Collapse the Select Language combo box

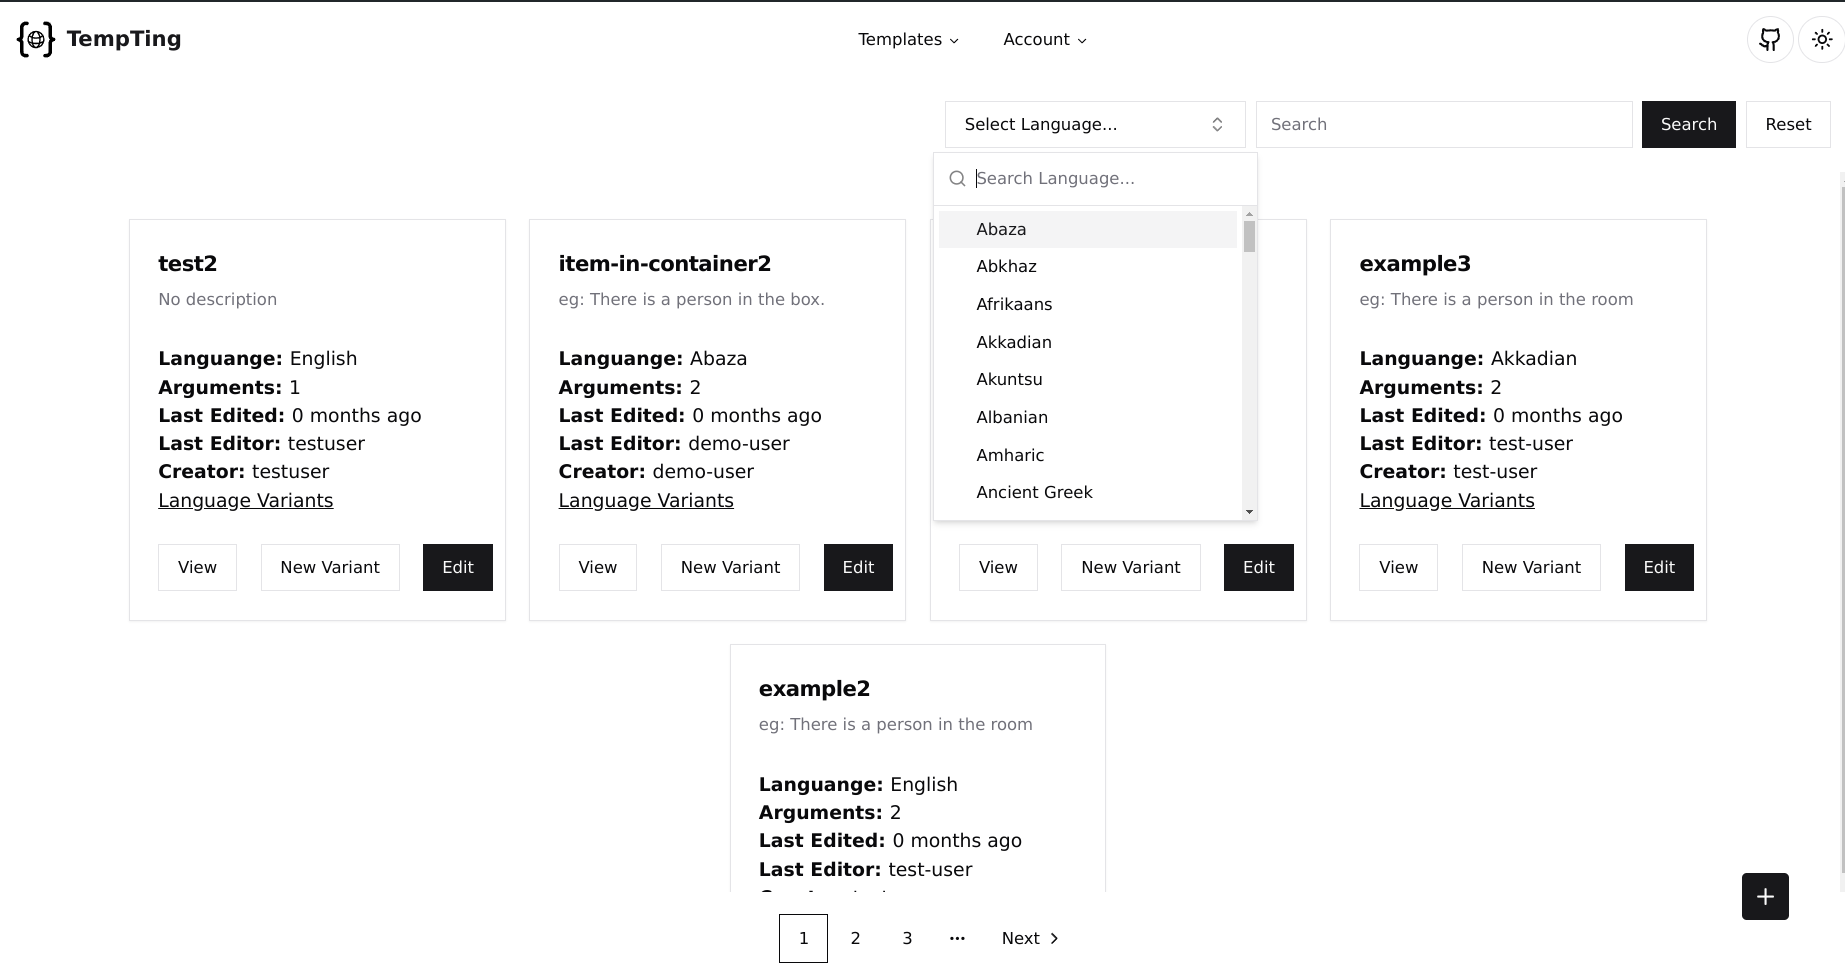1094,125
